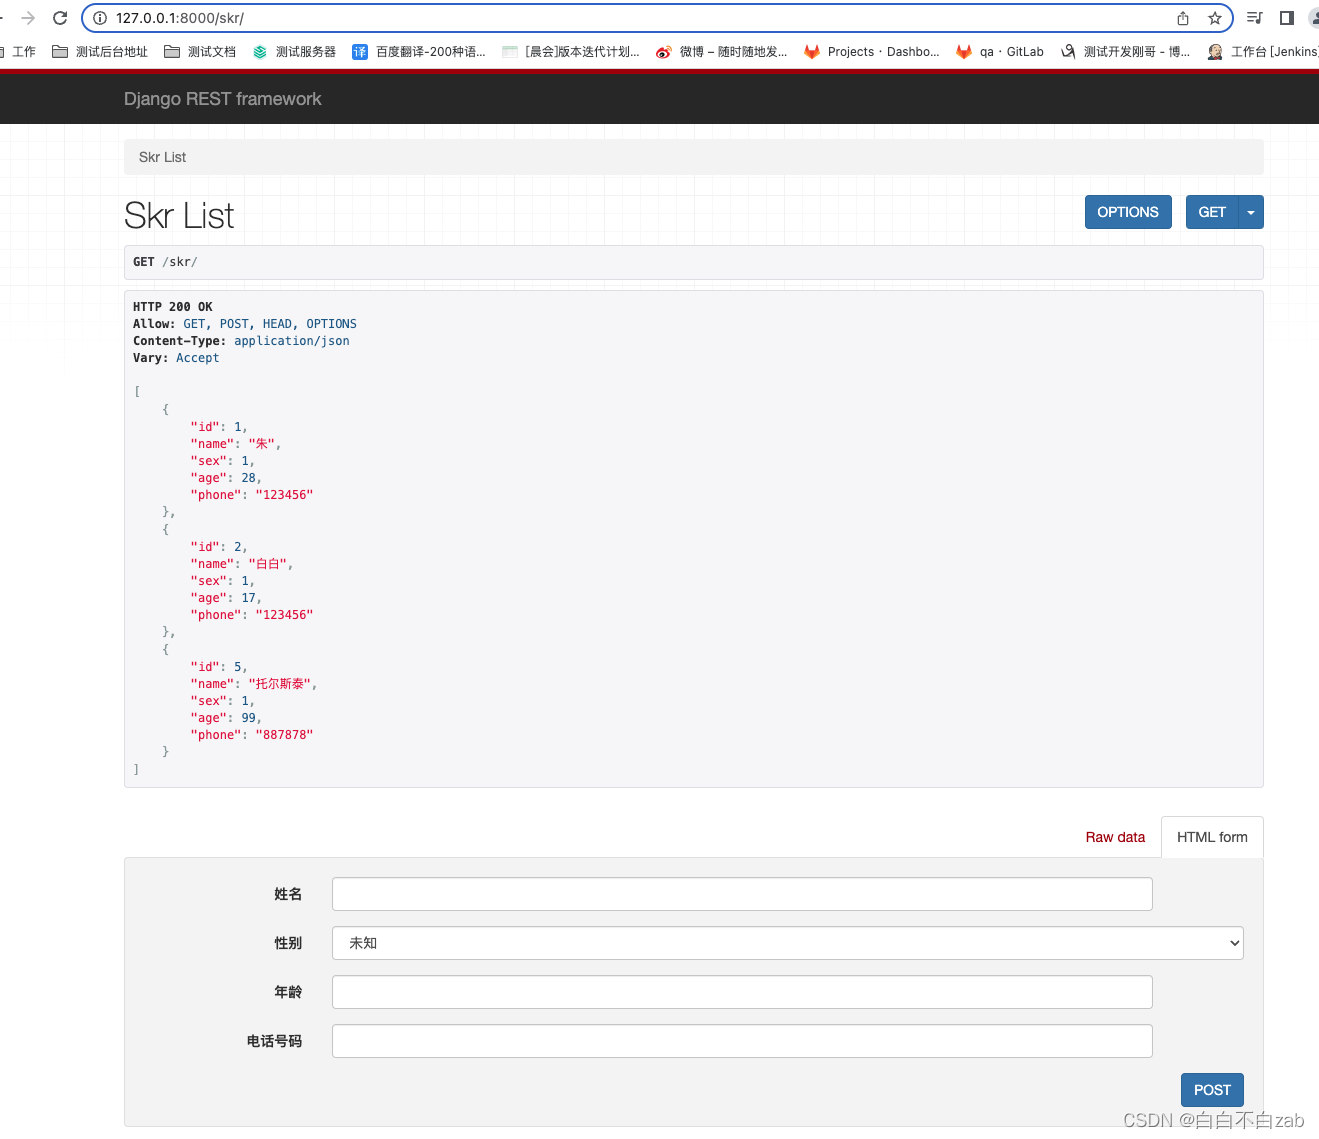This screenshot has height=1139, width=1319.
Task: Open the 测试服务器 bookmark
Action: (x=294, y=52)
